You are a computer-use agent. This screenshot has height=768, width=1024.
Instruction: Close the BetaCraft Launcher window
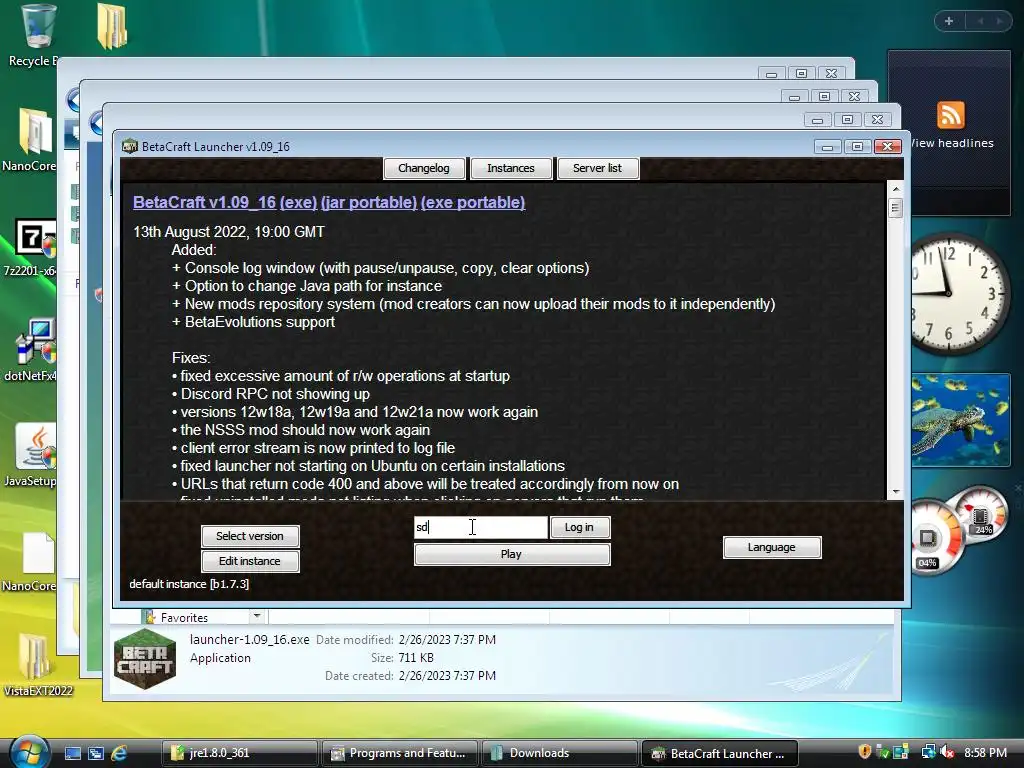888,146
